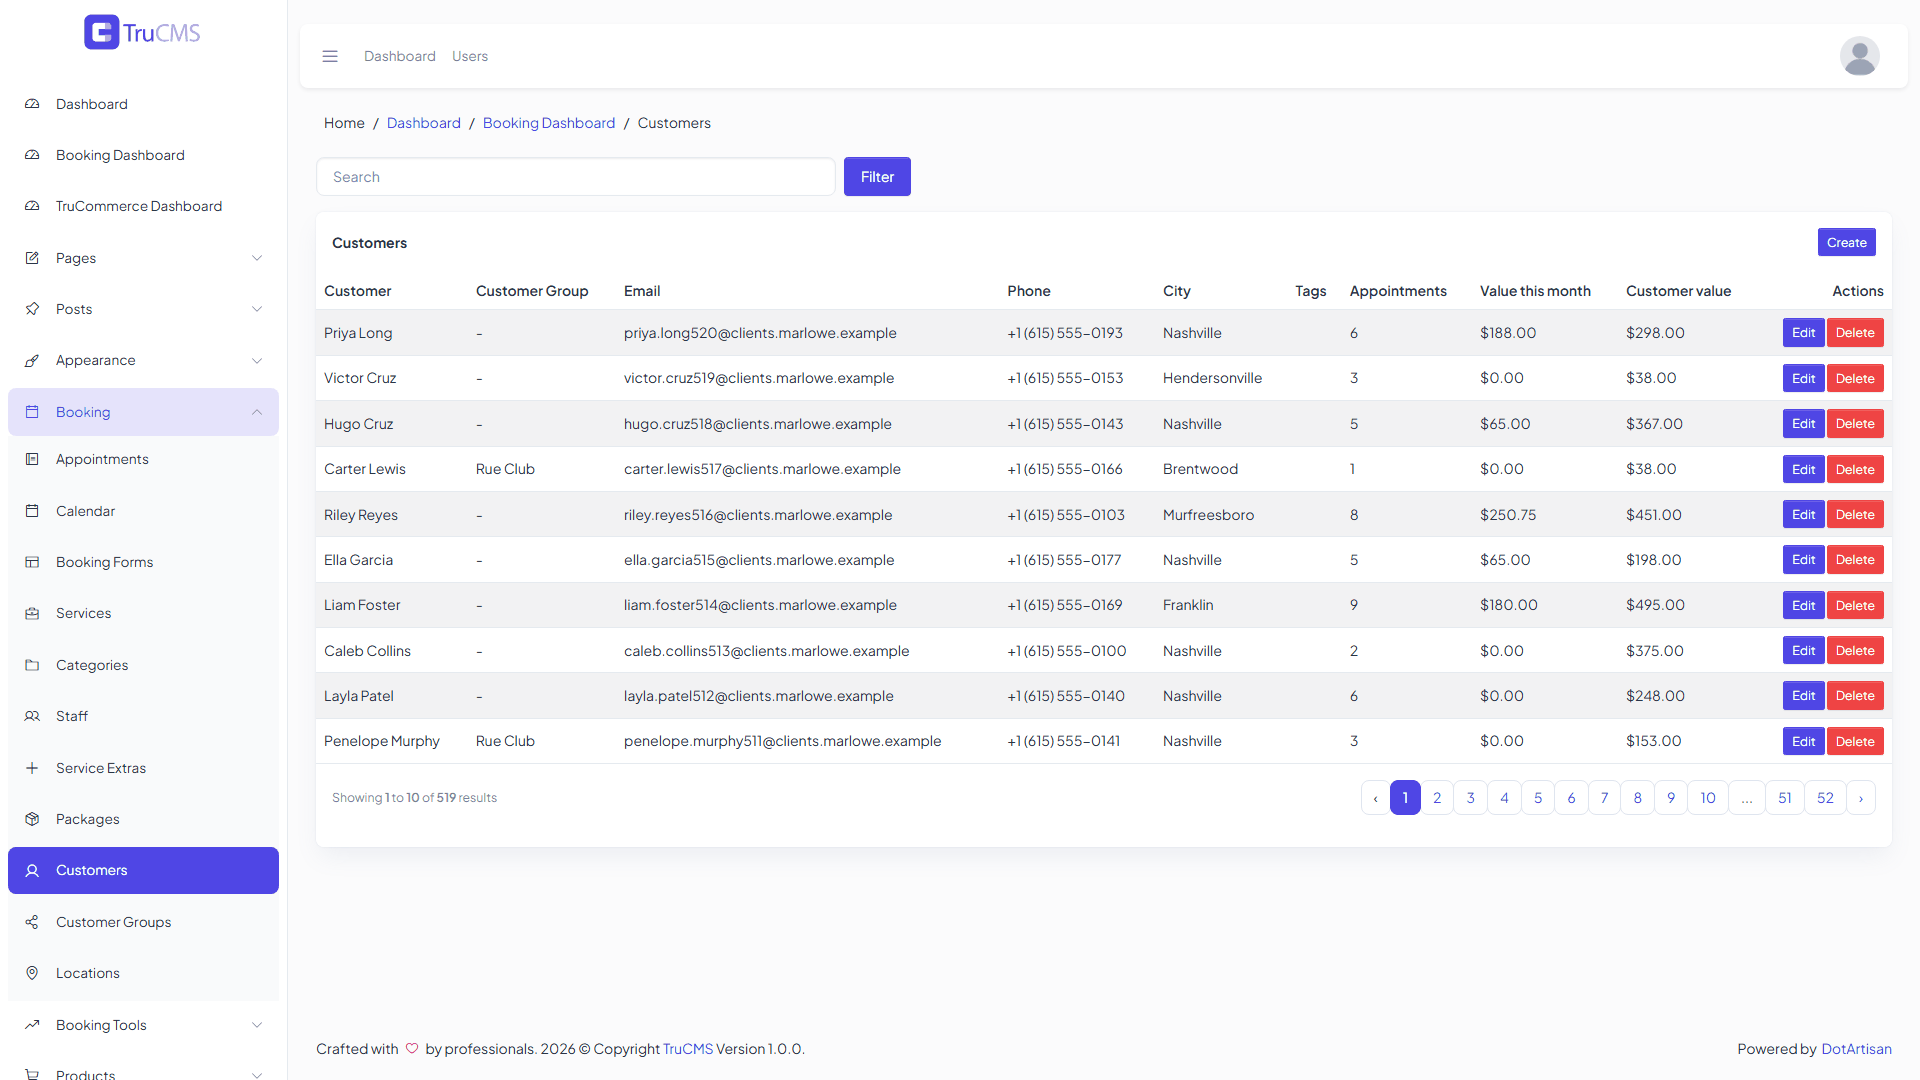Expand the Booking Tools submenu chevron
The image size is (1920, 1080).
click(257, 1025)
